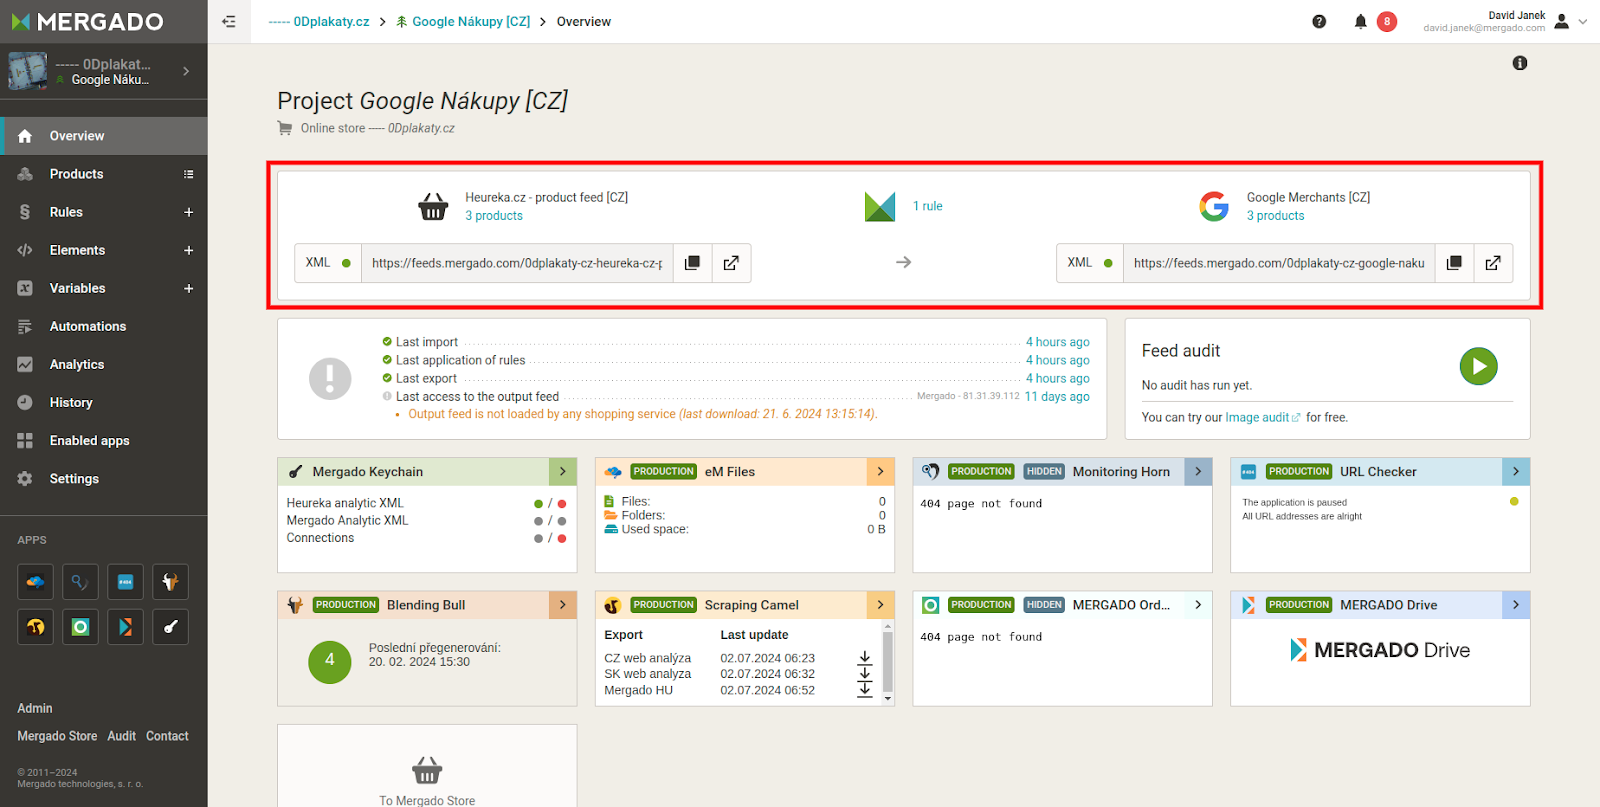The width and height of the screenshot is (1600, 807).
Task: Start feed audit with green play button
Action: tap(1478, 366)
